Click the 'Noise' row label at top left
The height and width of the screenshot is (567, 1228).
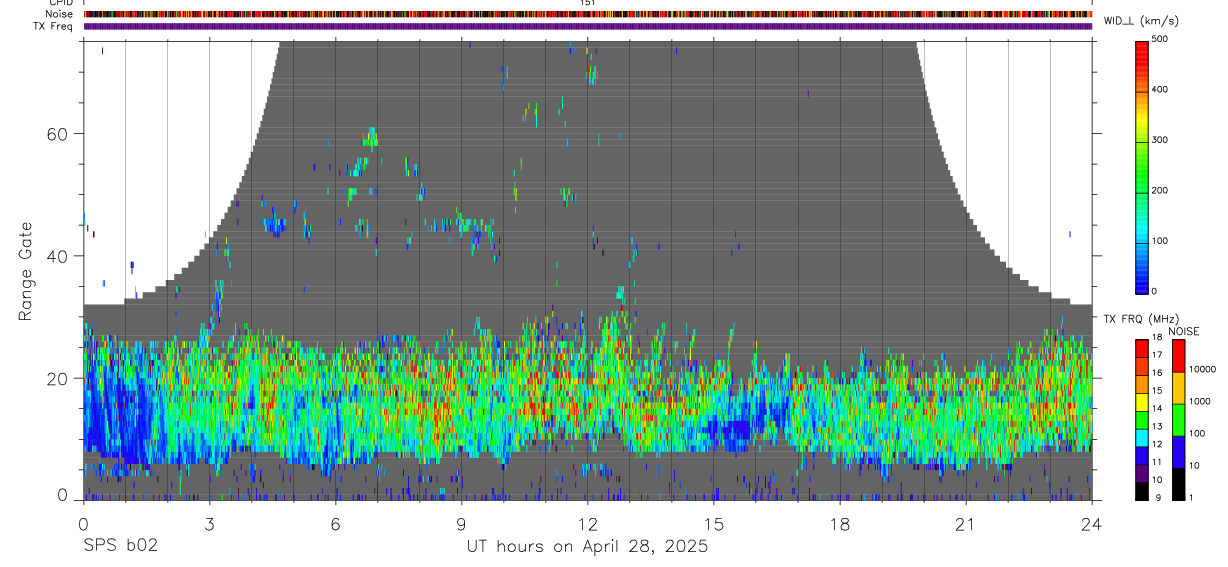tap(60, 14)
